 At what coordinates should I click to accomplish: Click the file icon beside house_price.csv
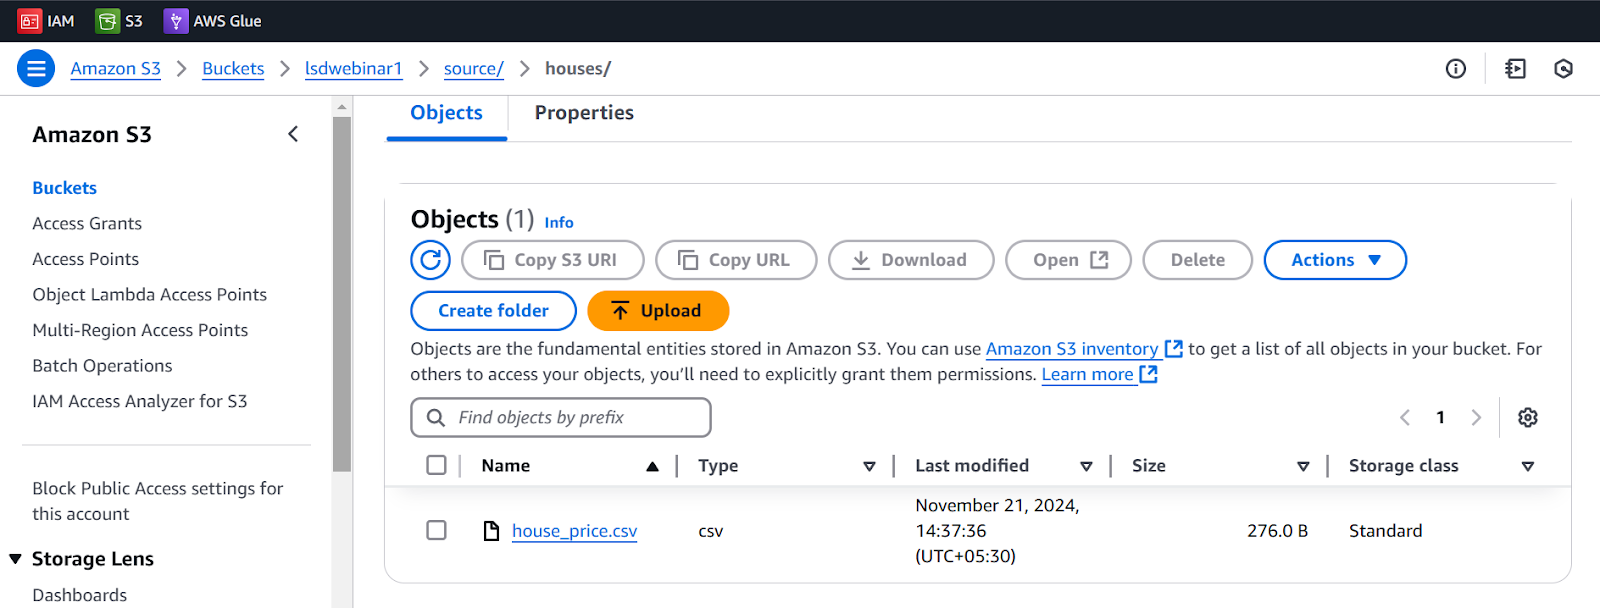point(491,531)
